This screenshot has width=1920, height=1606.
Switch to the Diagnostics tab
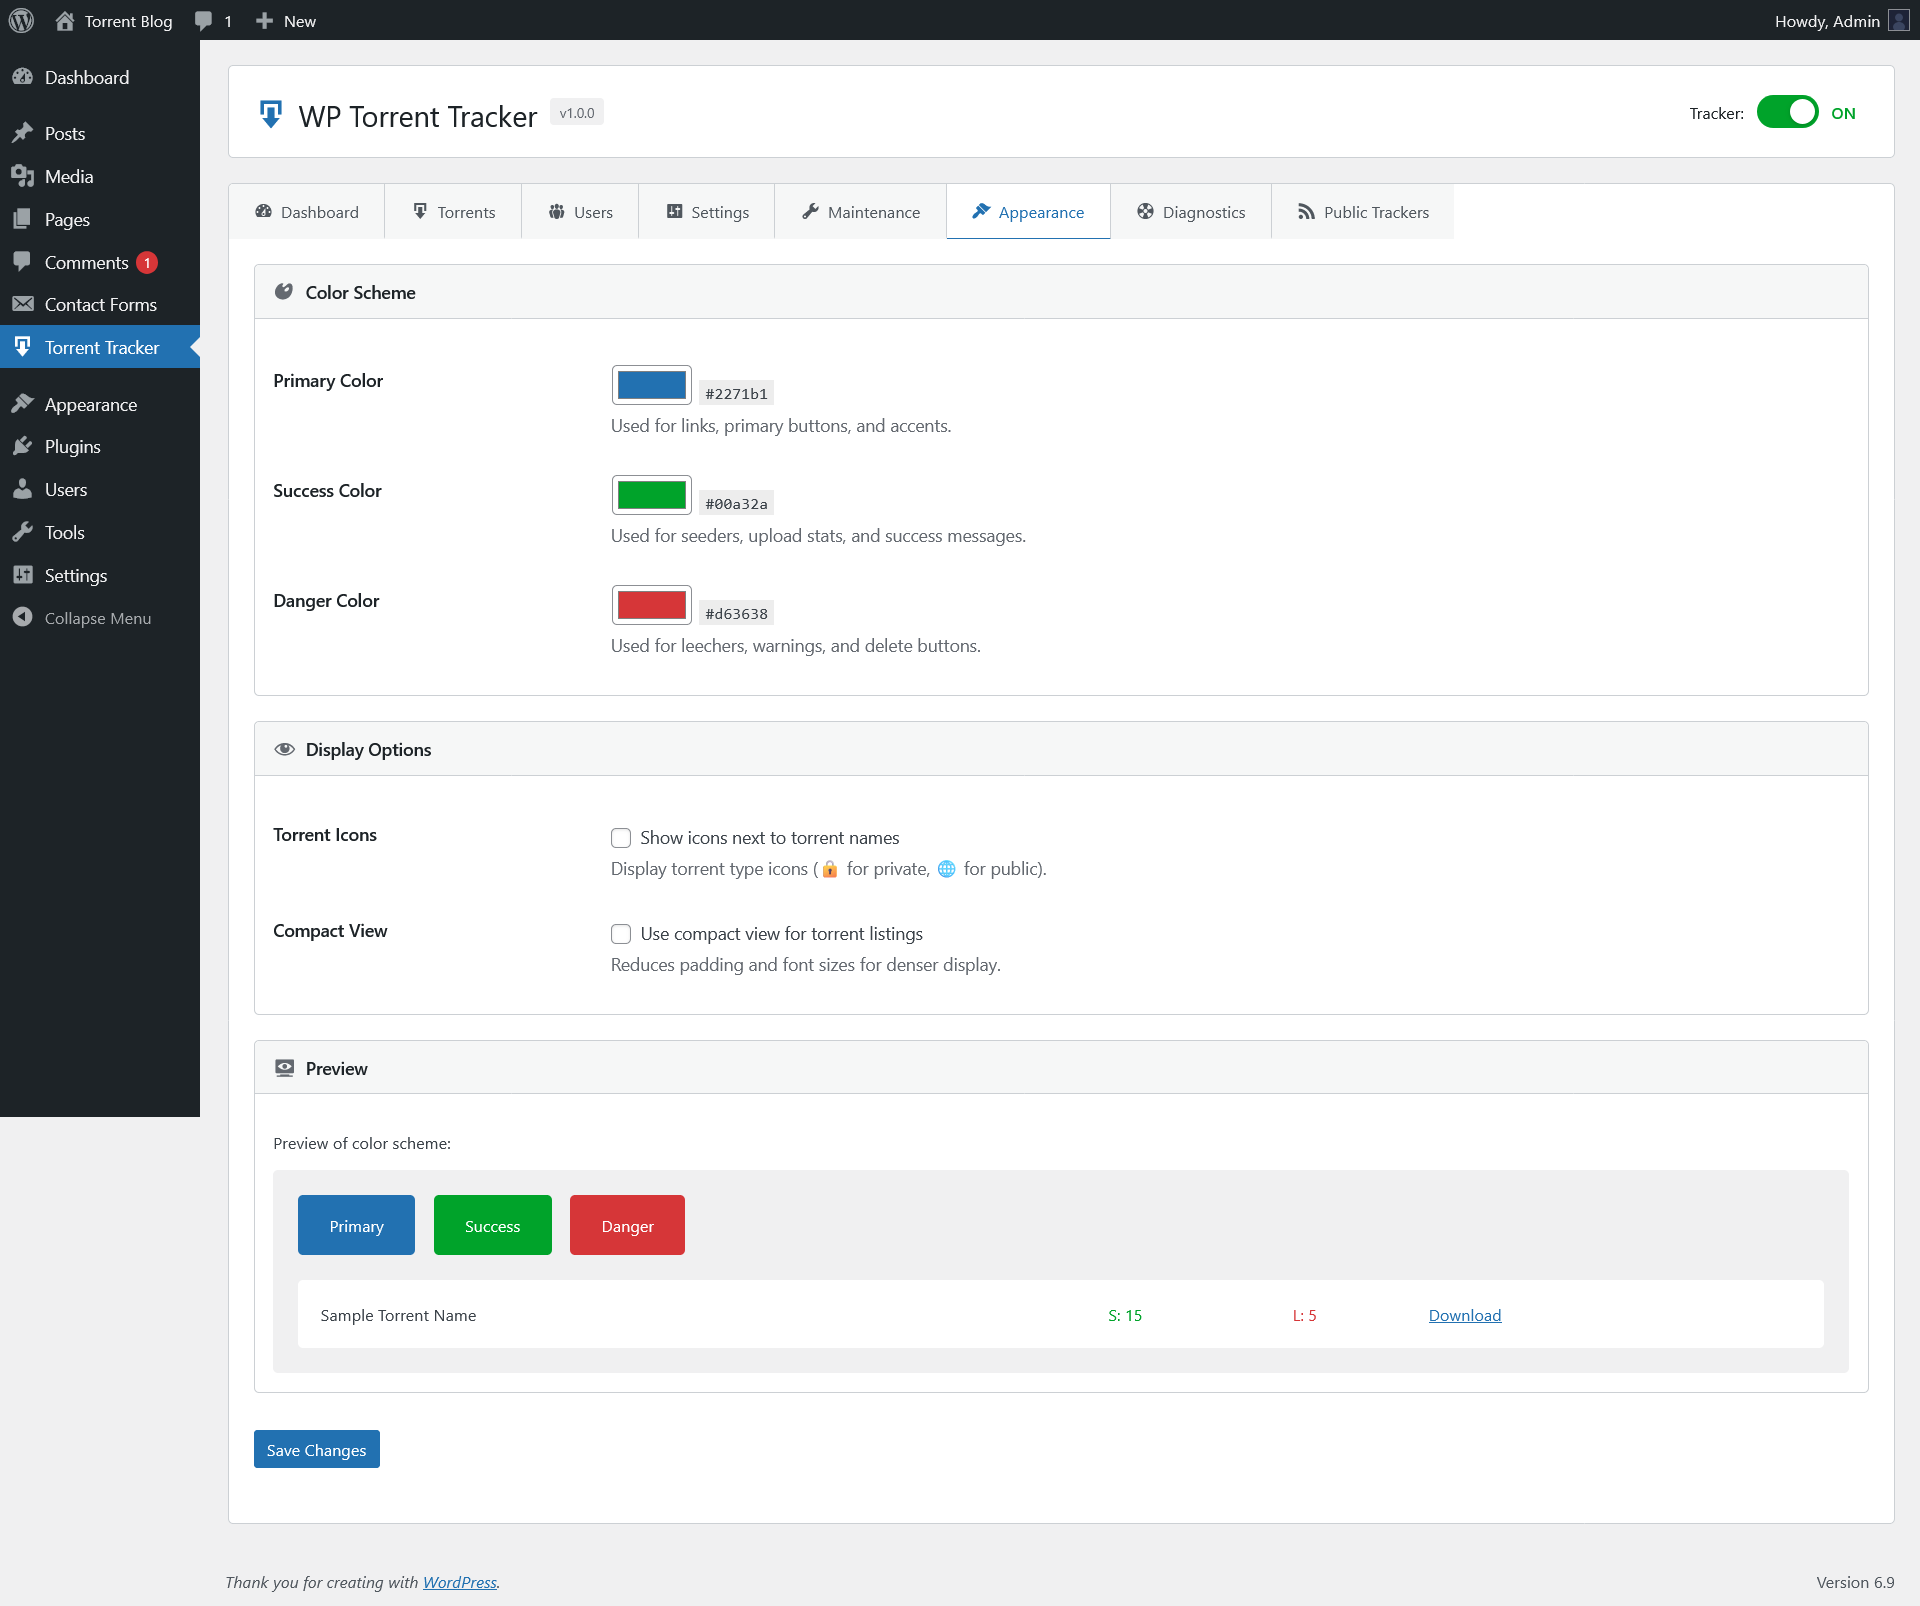[1190, 212]
